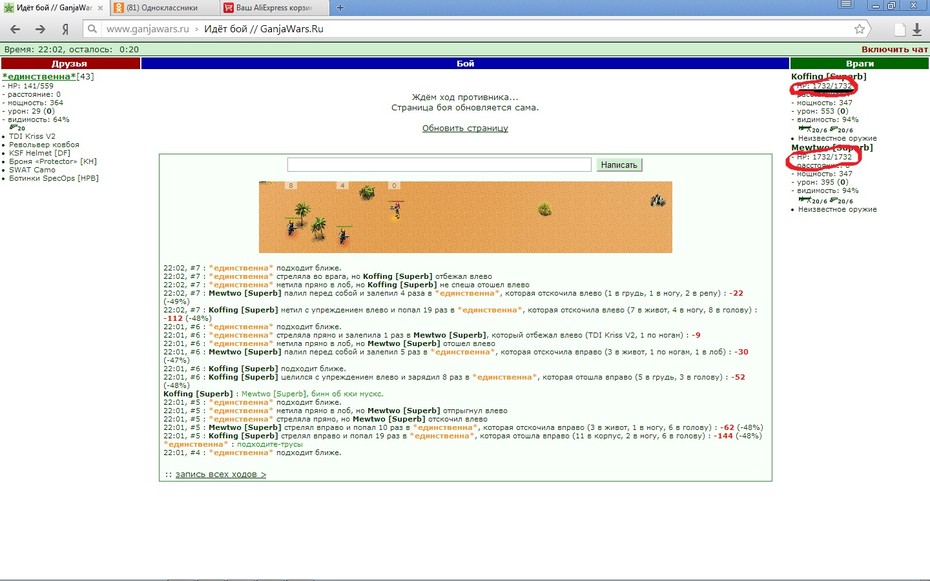Click the Обновить страницу link
This screenshot has height=581, width=930.
[x=465, y=128]
